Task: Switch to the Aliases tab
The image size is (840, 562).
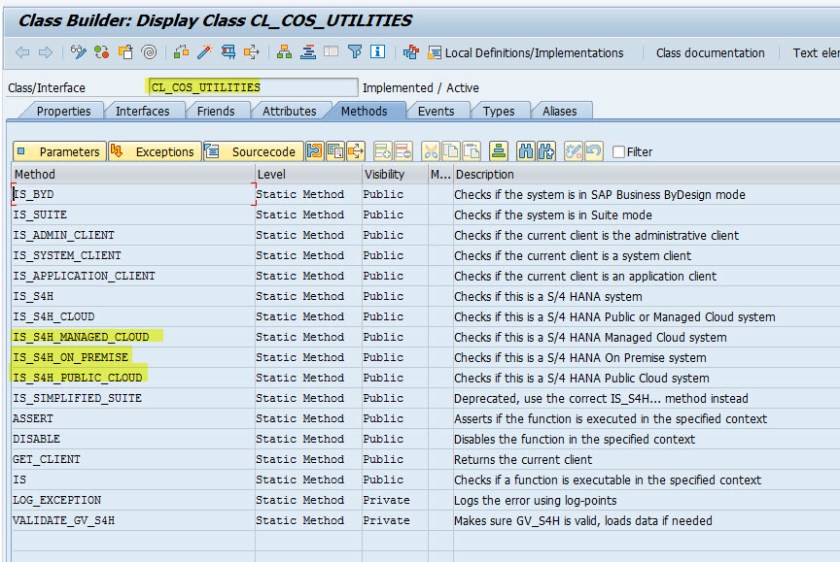Action: 559,111
